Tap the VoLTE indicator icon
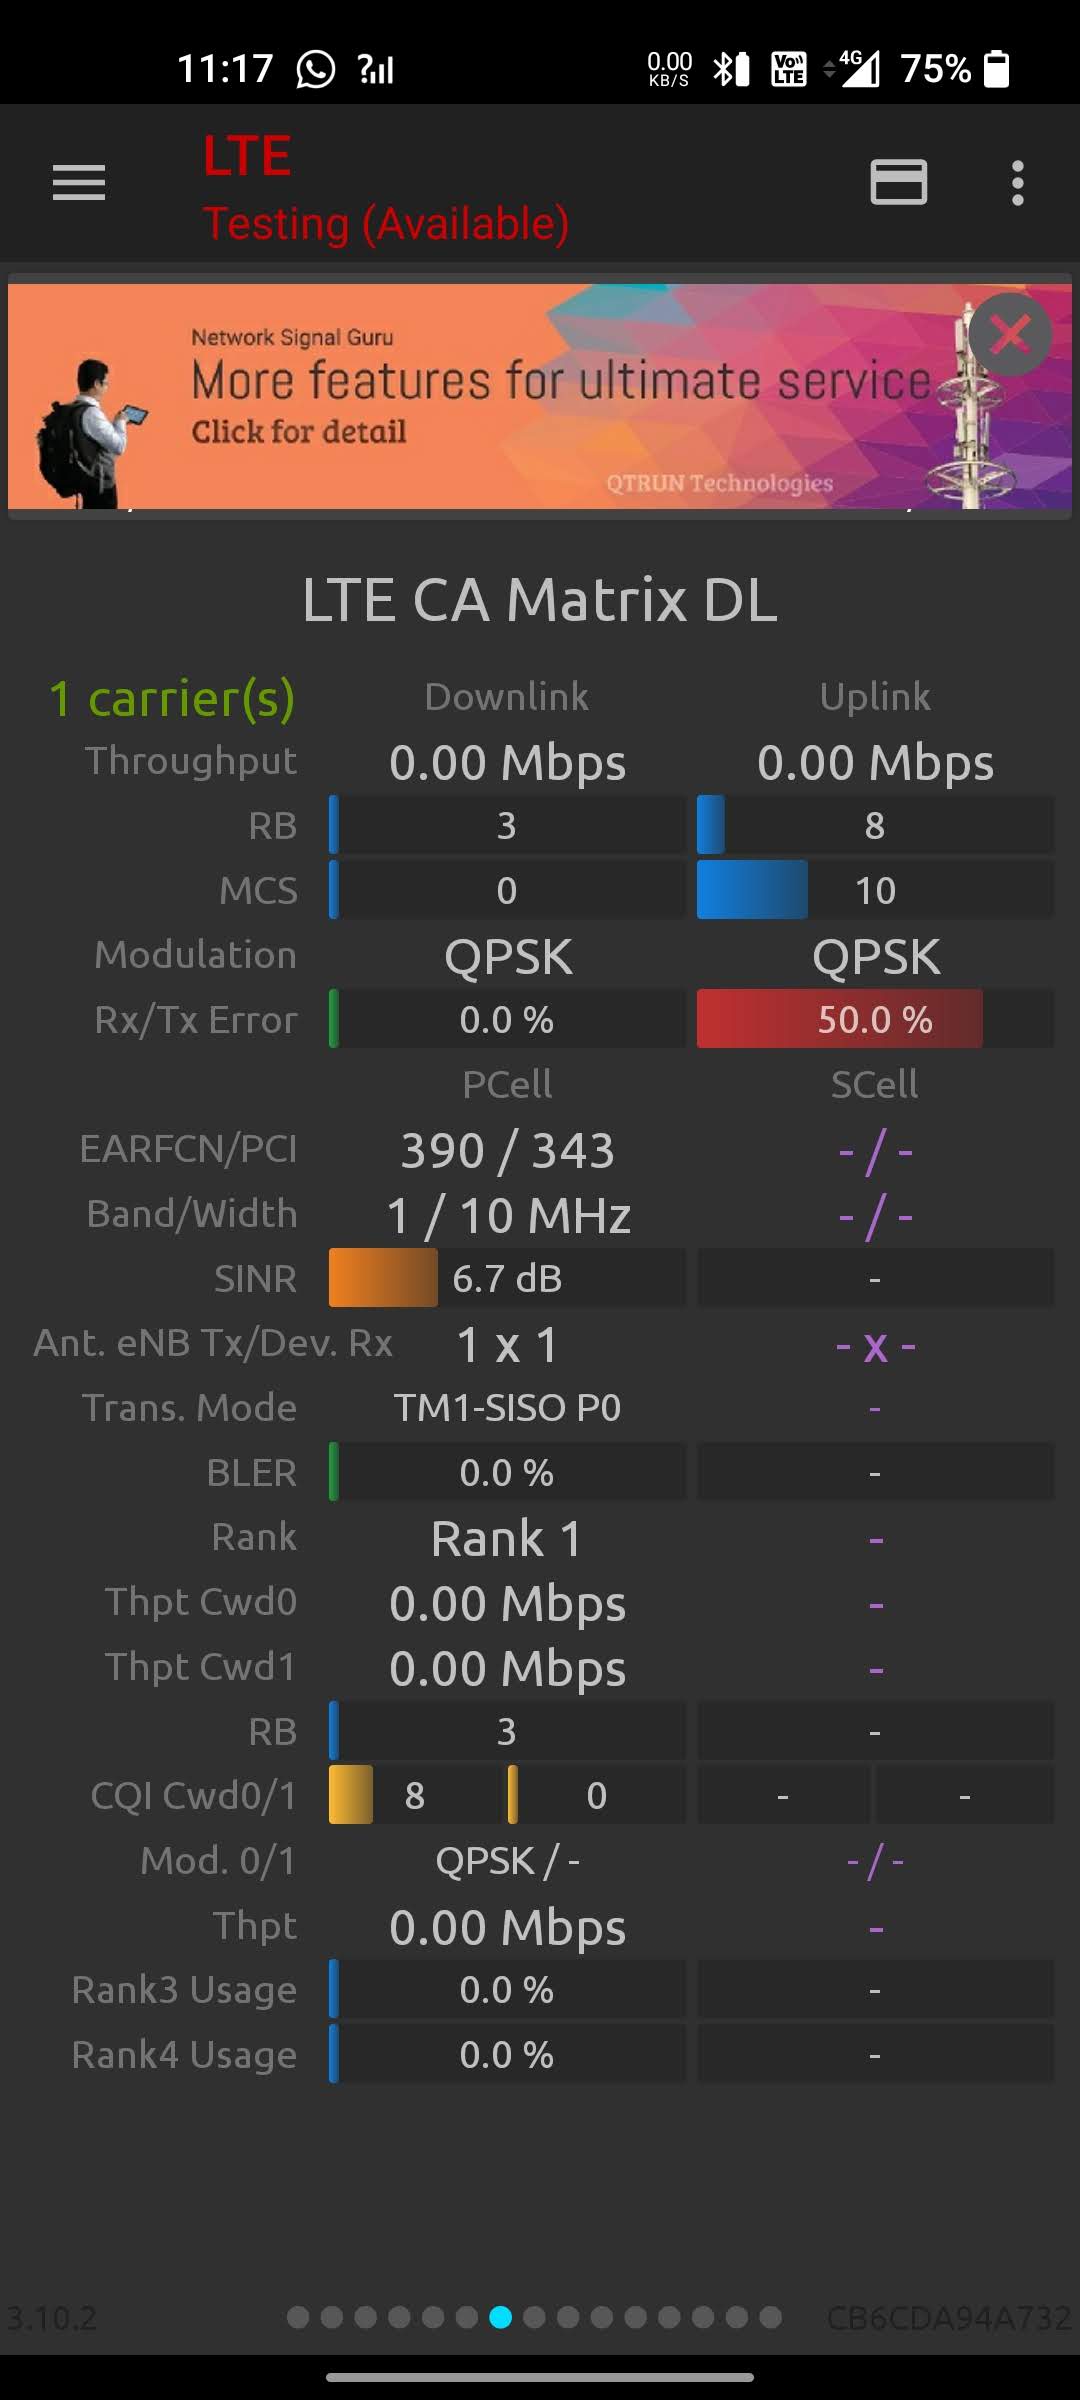This screenshot has width=1080, height=2400. (789, 69)
